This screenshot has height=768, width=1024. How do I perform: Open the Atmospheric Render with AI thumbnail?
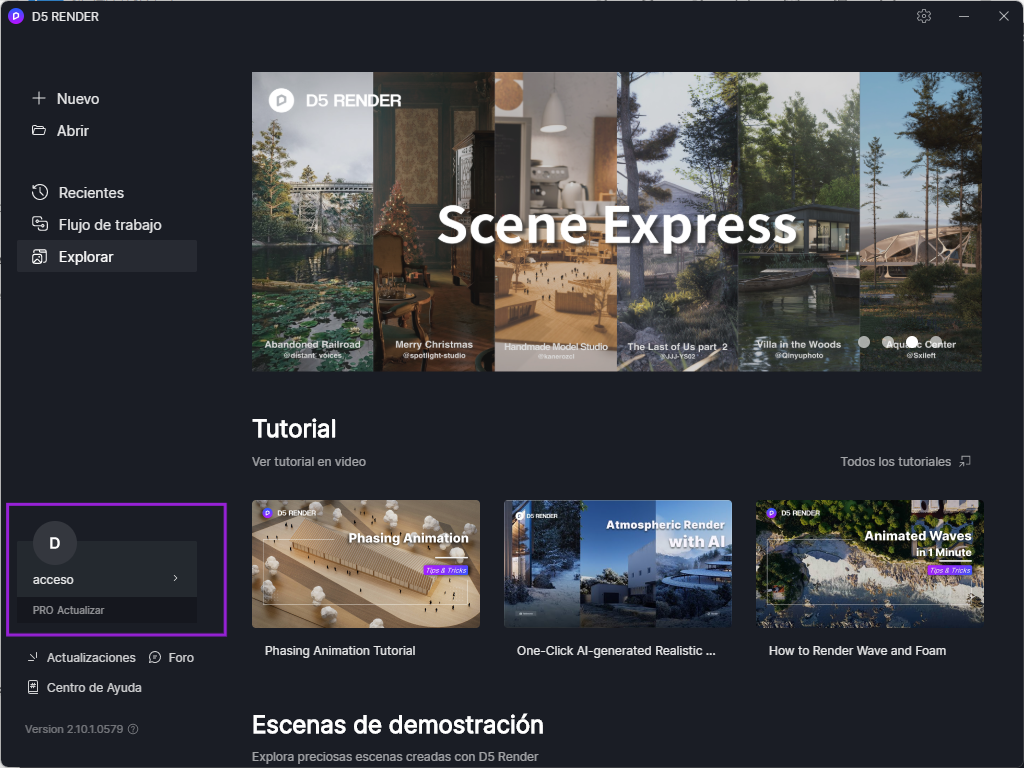point(617,563)
